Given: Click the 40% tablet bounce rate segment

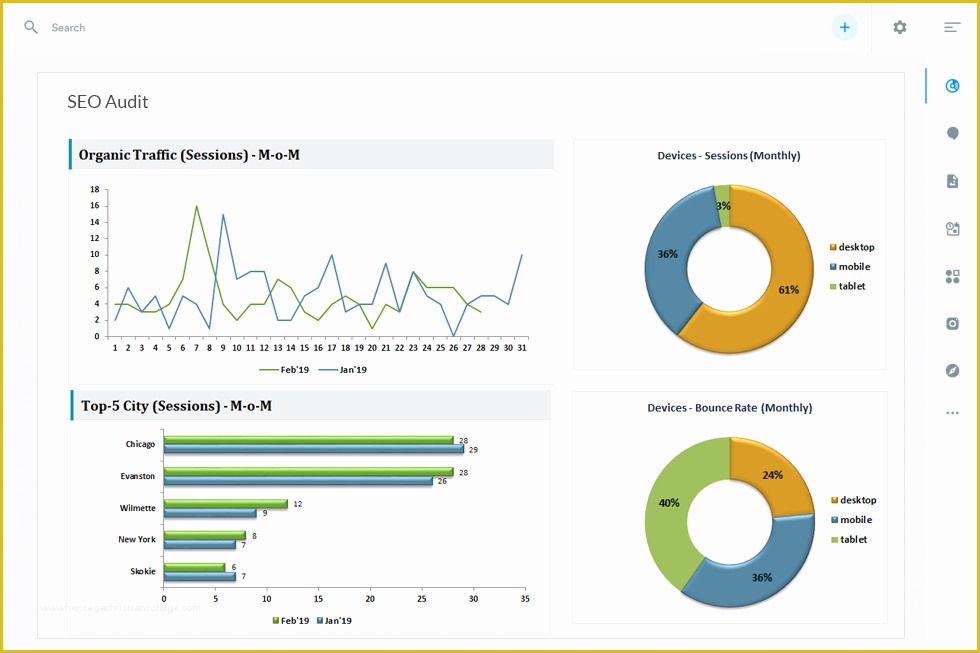Looking at the screenshot, I should (668, 503).
